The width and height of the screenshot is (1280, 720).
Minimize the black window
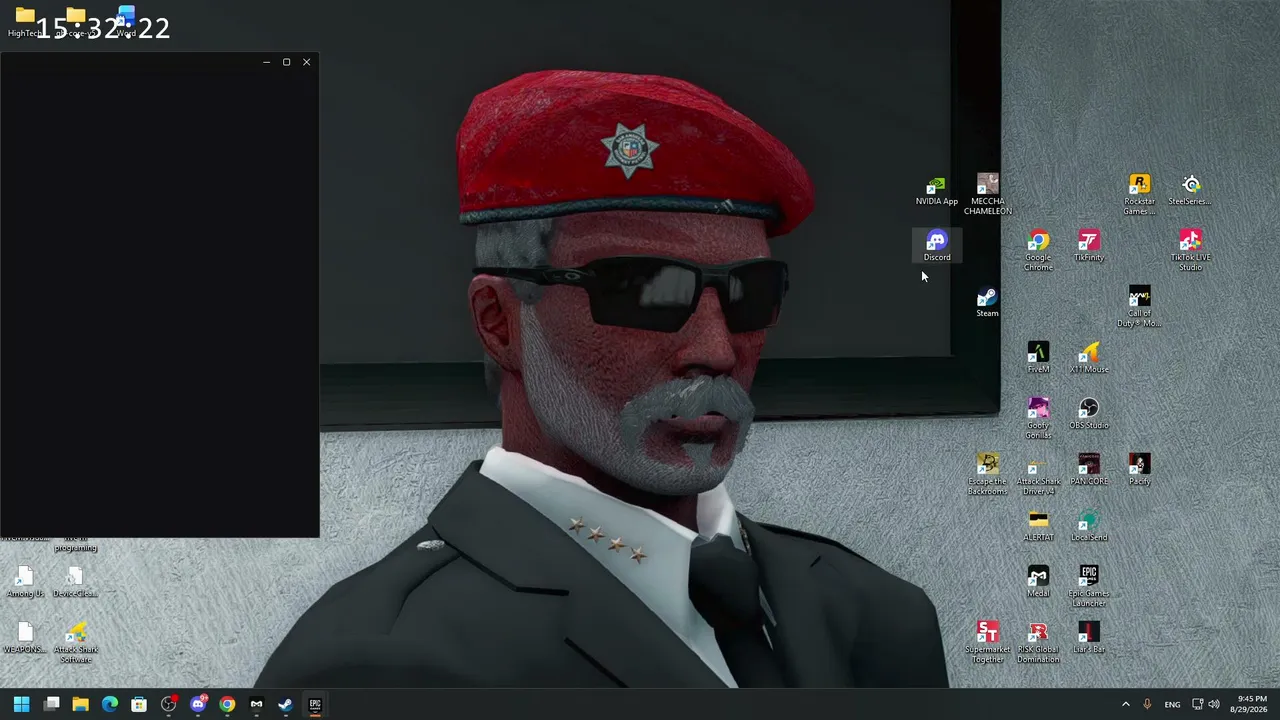266,62
